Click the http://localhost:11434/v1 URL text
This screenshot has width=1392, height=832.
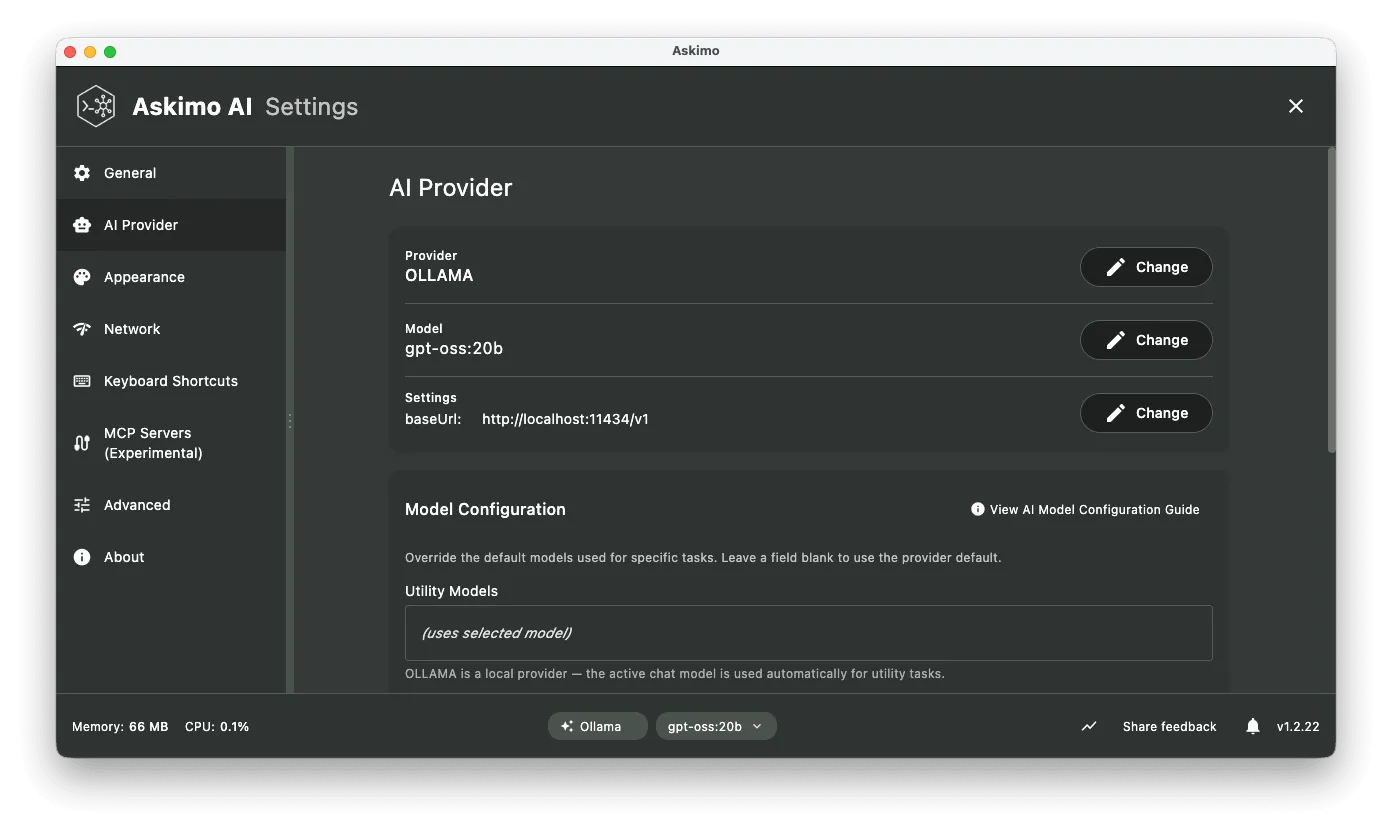(x=565, y=419)
